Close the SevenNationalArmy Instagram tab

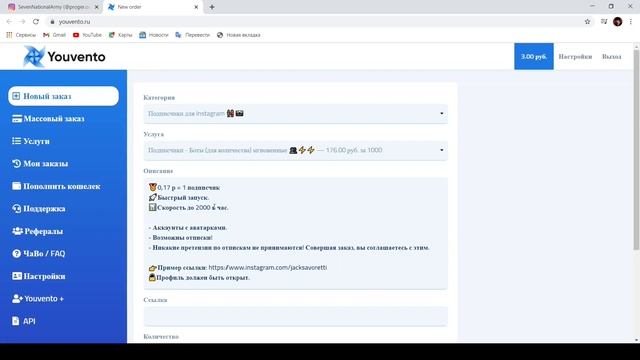click(97, 7)
